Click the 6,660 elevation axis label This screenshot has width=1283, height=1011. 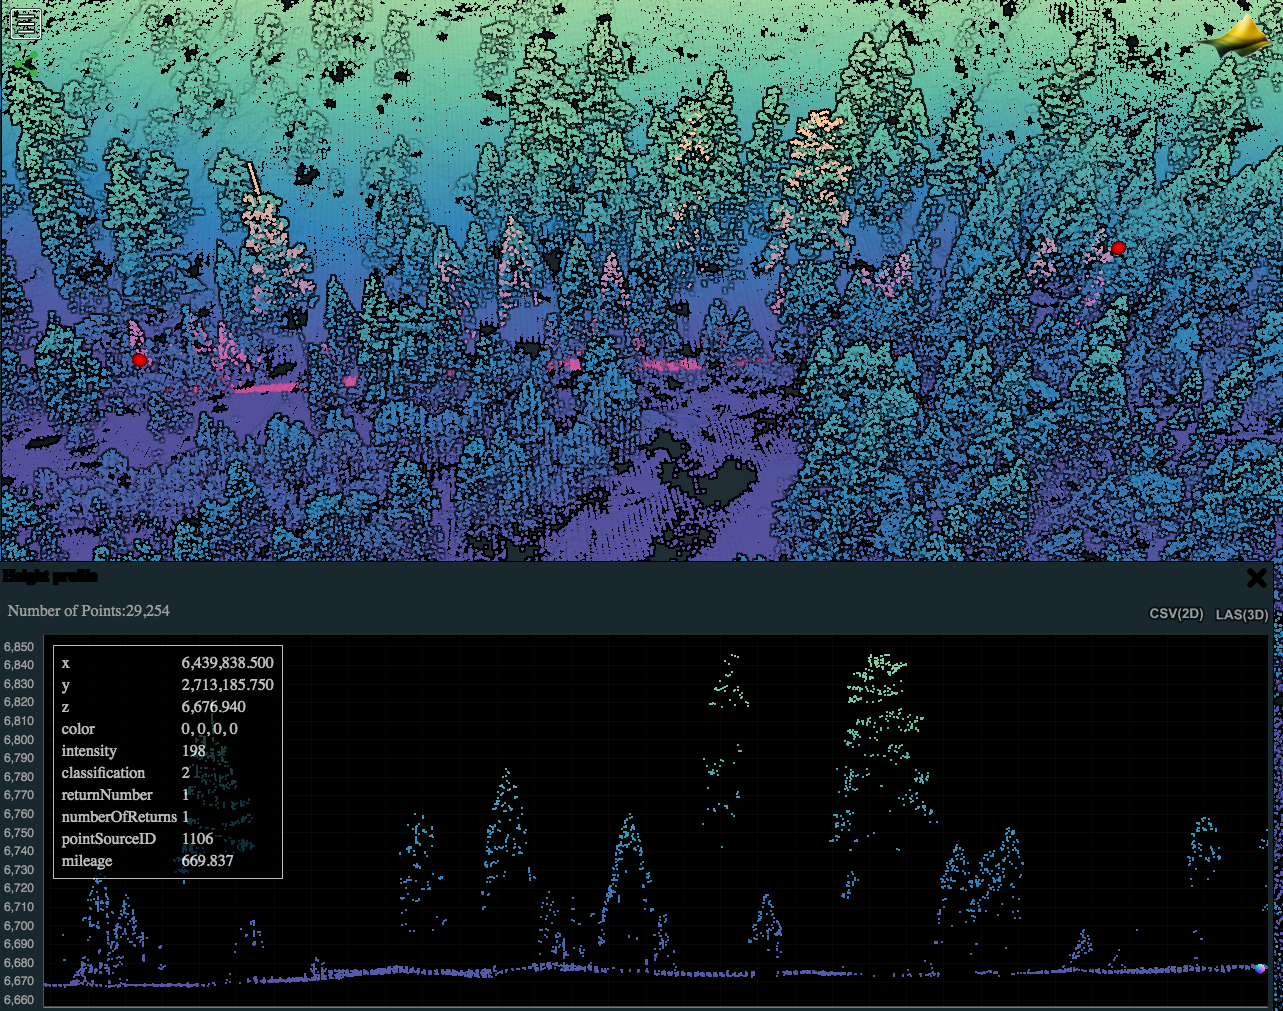(x=19, y=1000)
